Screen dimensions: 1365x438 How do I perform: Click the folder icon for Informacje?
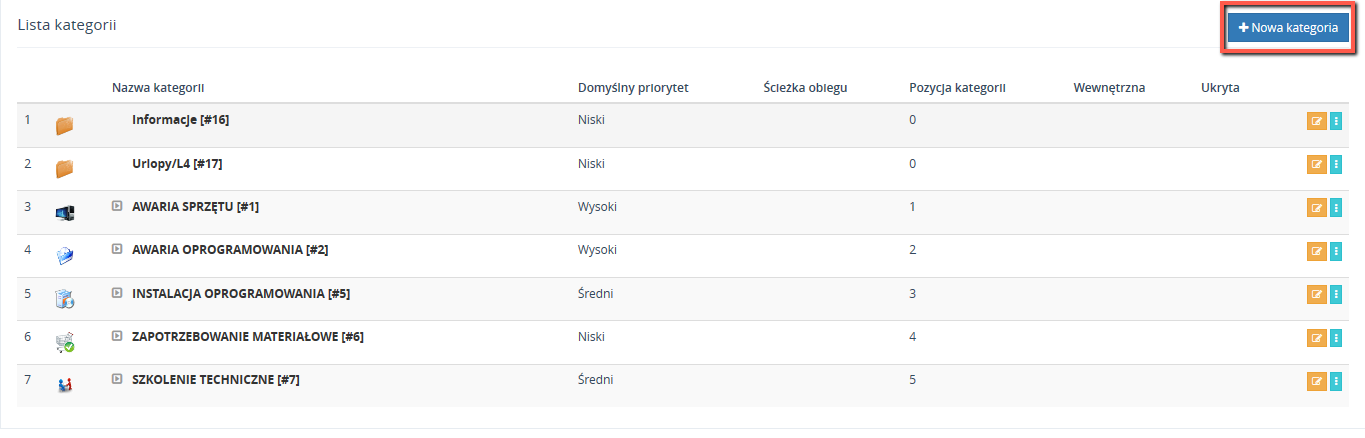pos(65,125)
